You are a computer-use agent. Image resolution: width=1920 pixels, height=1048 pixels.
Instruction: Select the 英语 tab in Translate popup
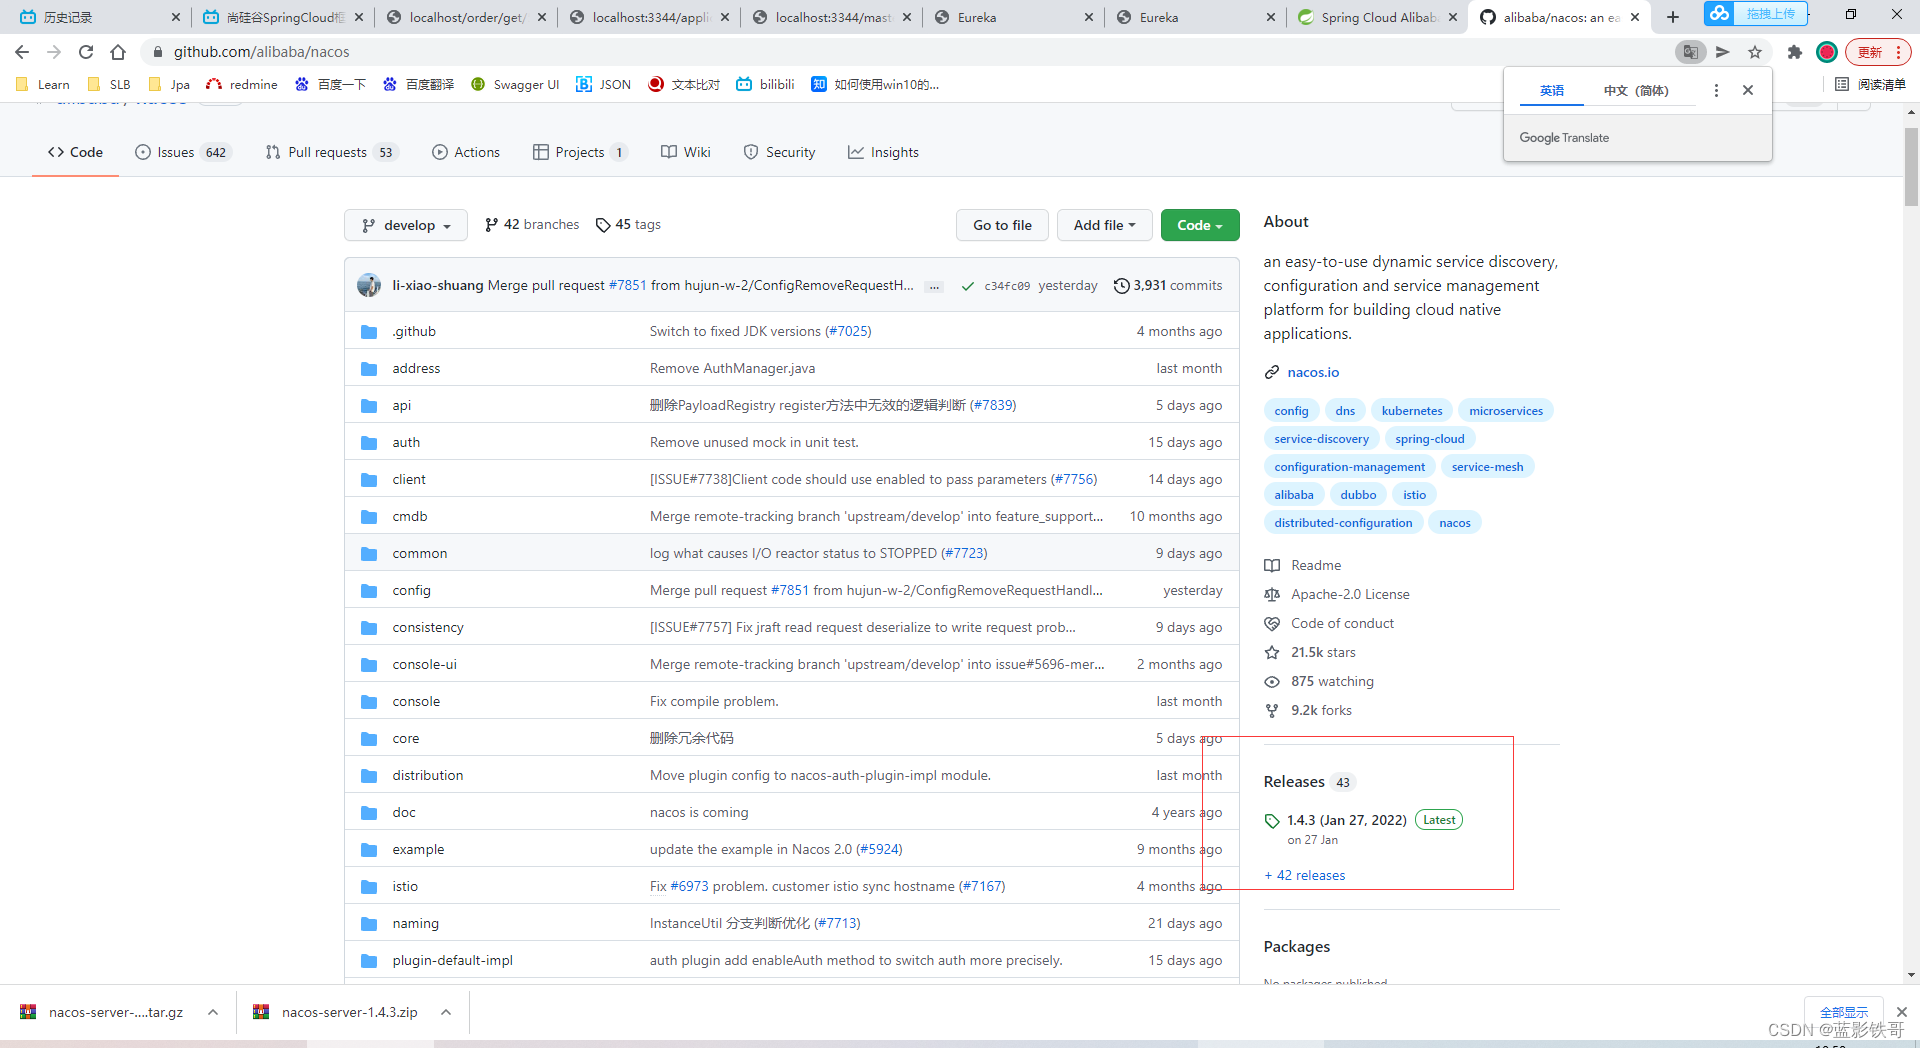1551,90
